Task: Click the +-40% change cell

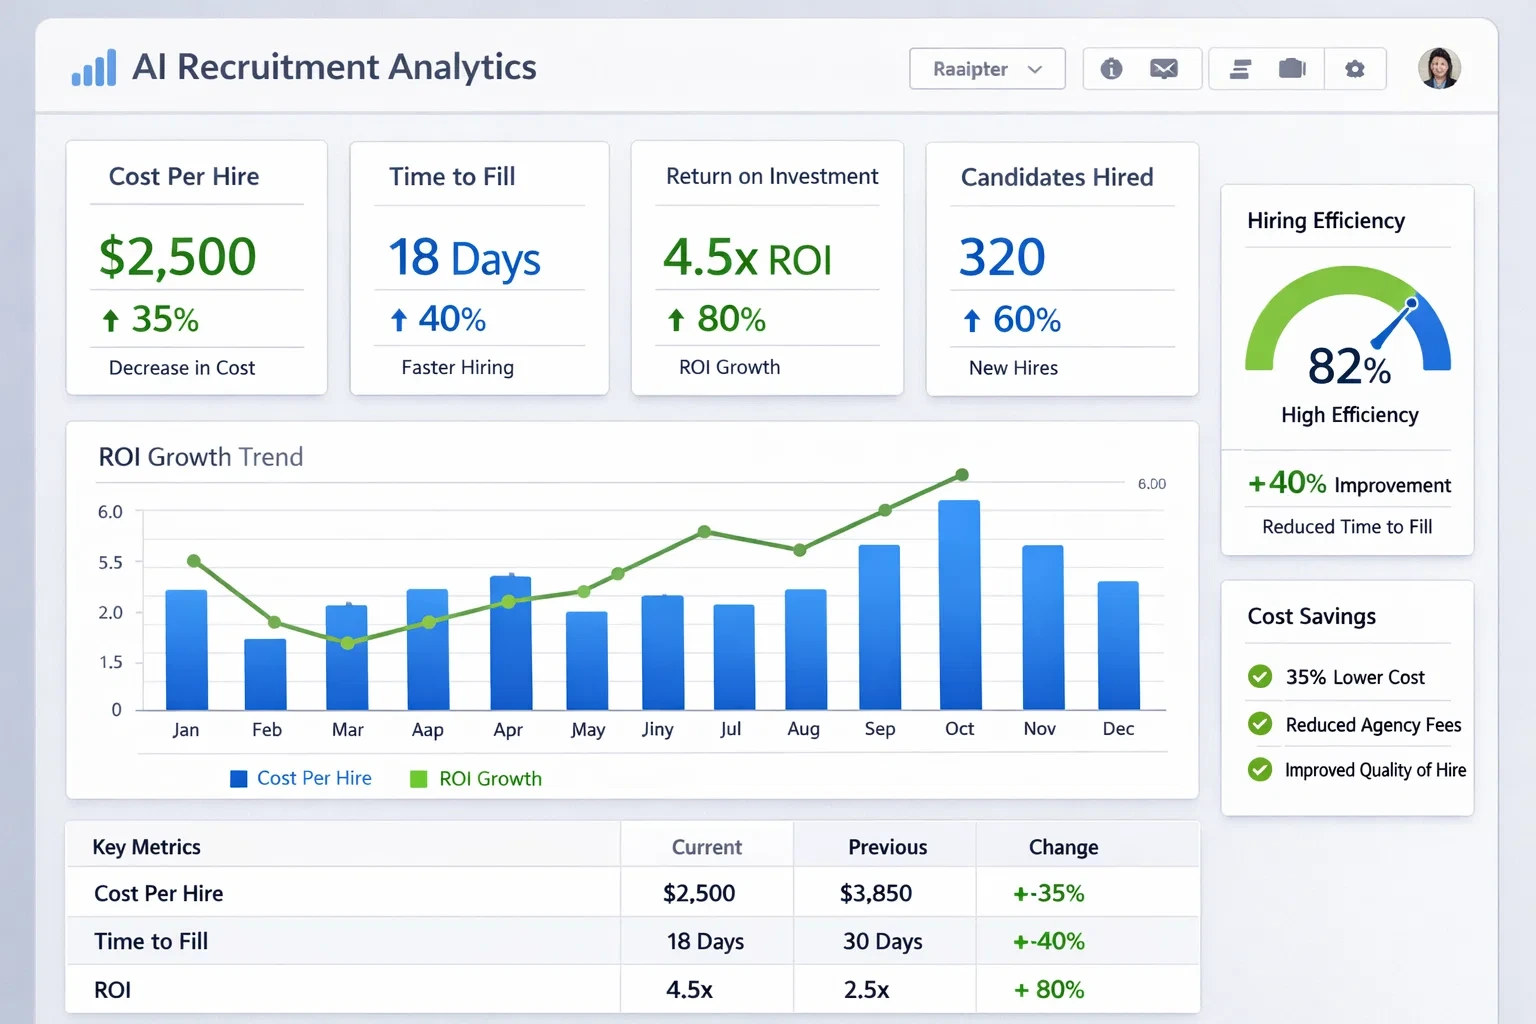Action: (1049, 941)
